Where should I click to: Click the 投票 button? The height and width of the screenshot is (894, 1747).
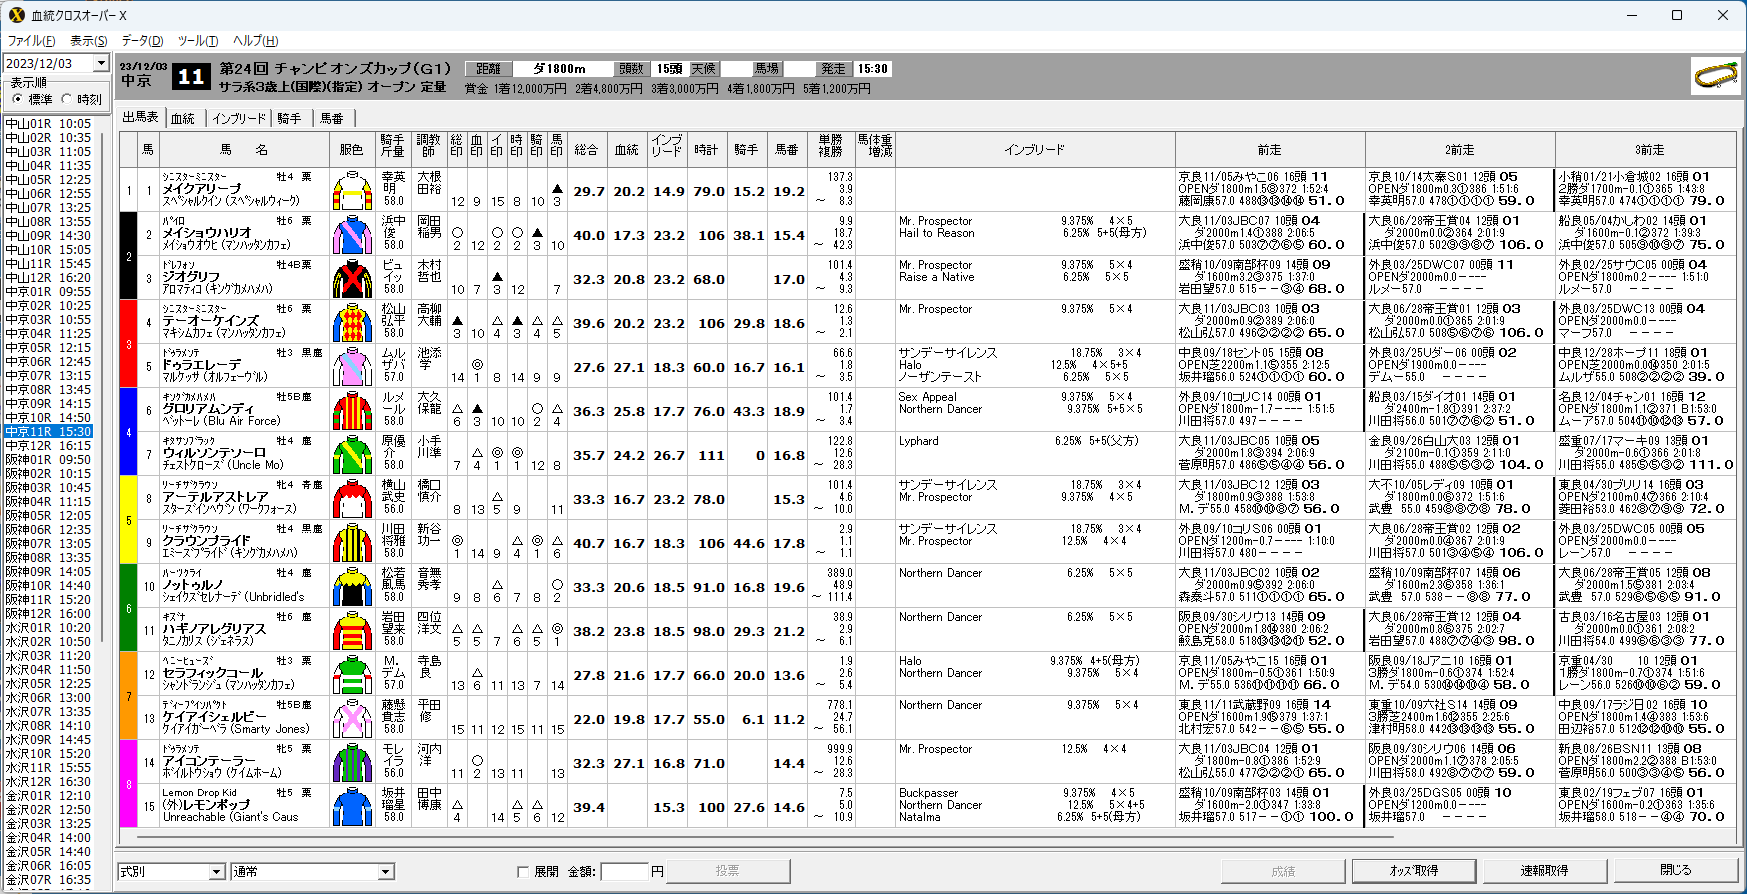728,871
